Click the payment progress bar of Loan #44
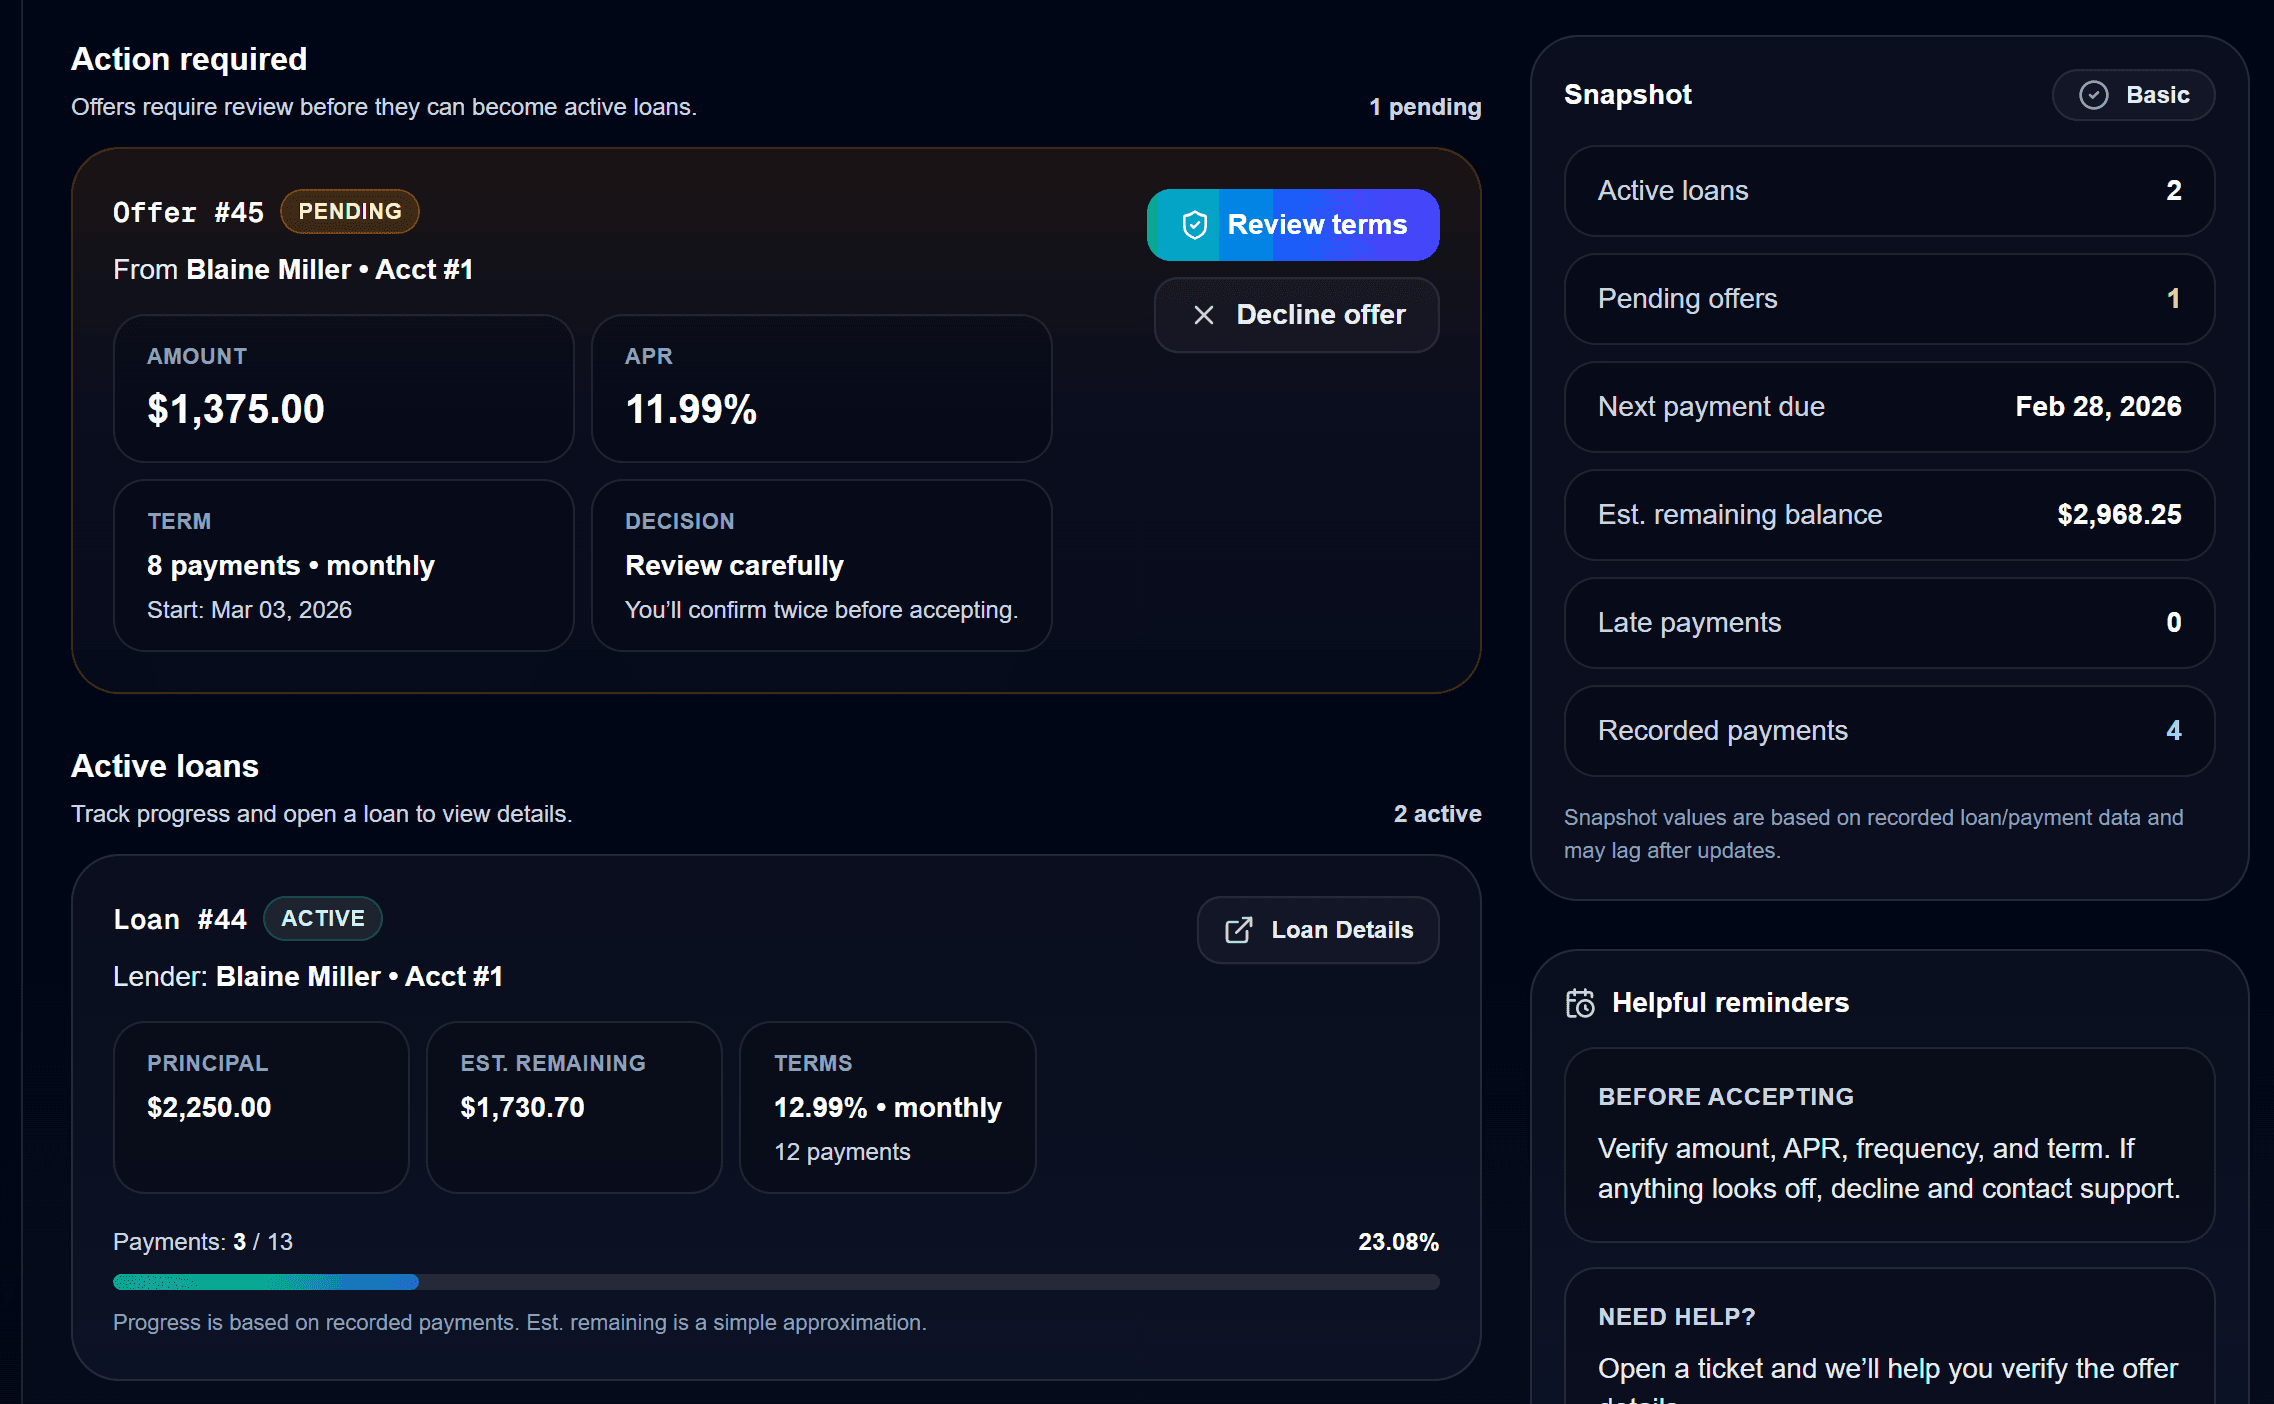Viewport: 2274px width, 1404px height. point(776,1281)
